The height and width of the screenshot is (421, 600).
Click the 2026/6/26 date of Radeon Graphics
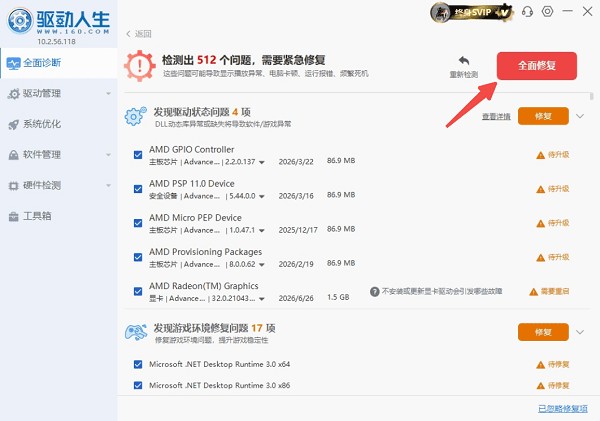click(296, 299)
